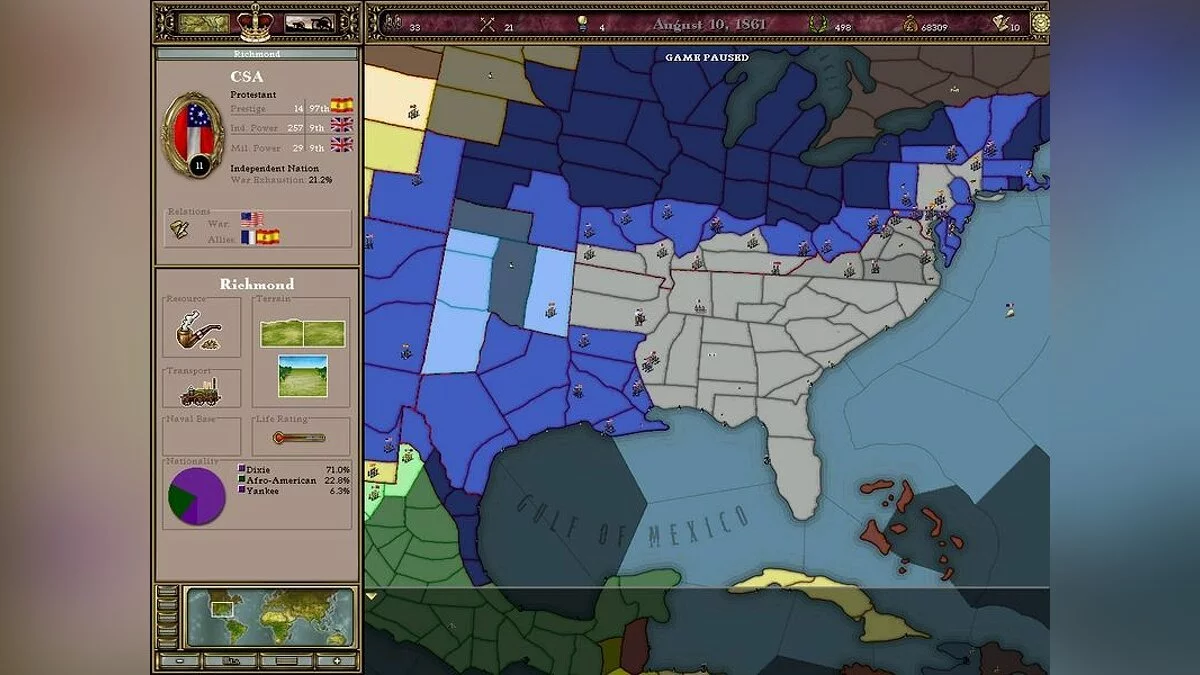Click the army button under the minimap

[230, 660]
